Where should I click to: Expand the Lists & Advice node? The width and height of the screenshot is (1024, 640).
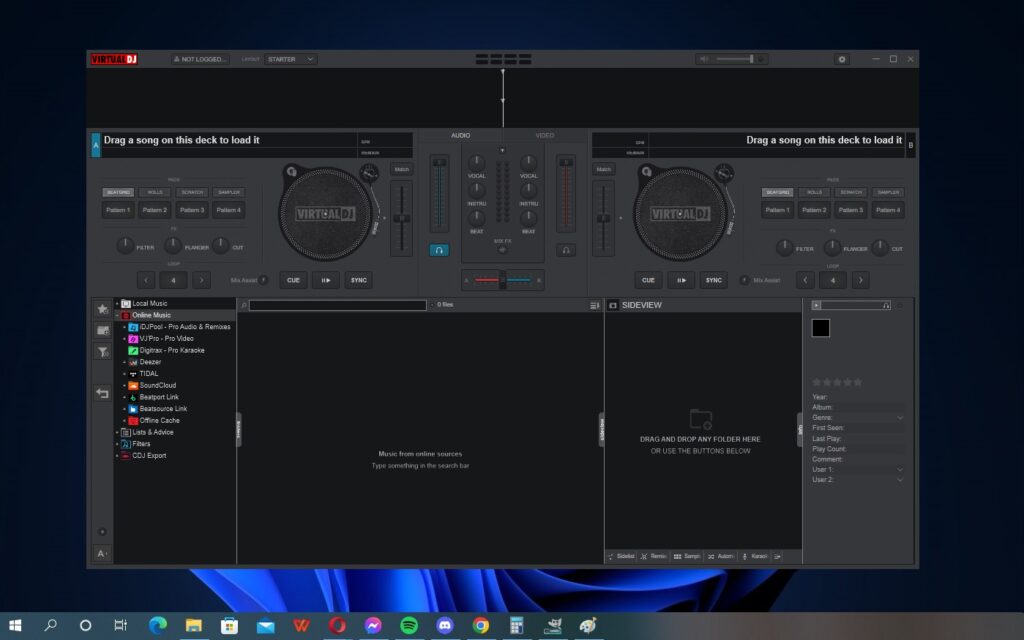pos(117,432)
